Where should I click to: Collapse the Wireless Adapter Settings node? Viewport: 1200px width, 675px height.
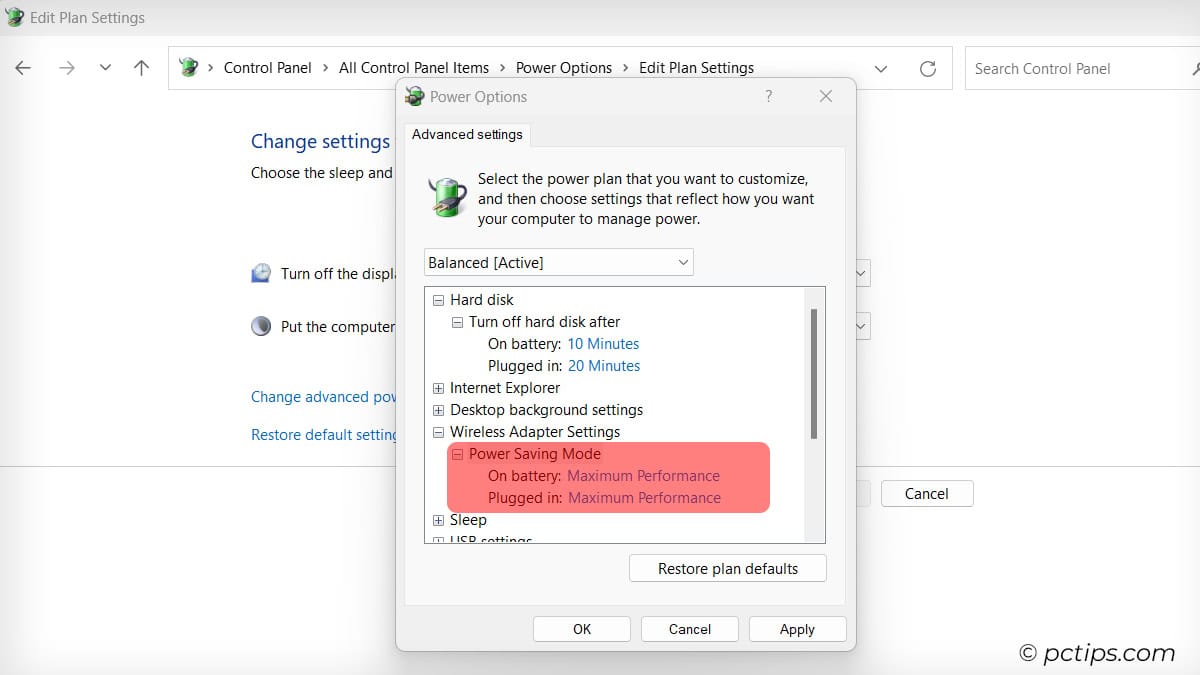coord(438,432)
